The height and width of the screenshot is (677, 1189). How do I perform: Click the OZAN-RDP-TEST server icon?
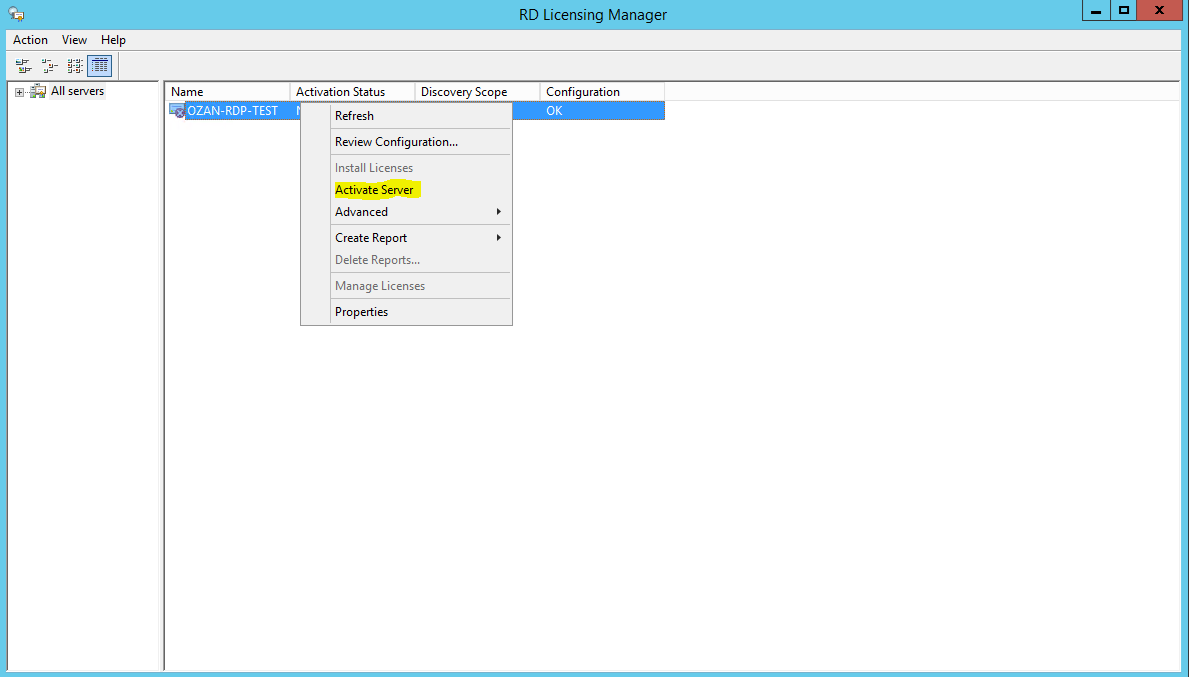click(x=177, y=111)
